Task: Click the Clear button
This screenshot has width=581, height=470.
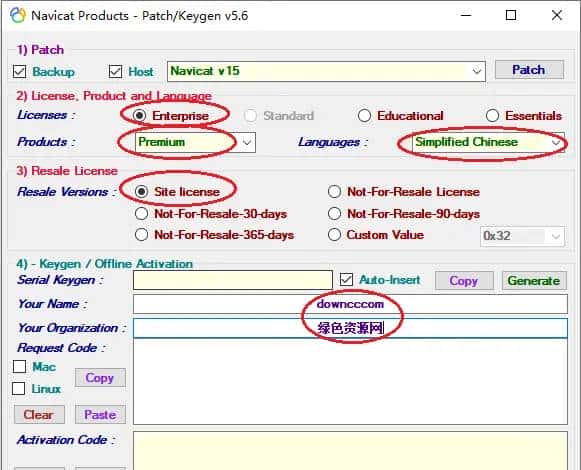Action: (x=39, y=414)
